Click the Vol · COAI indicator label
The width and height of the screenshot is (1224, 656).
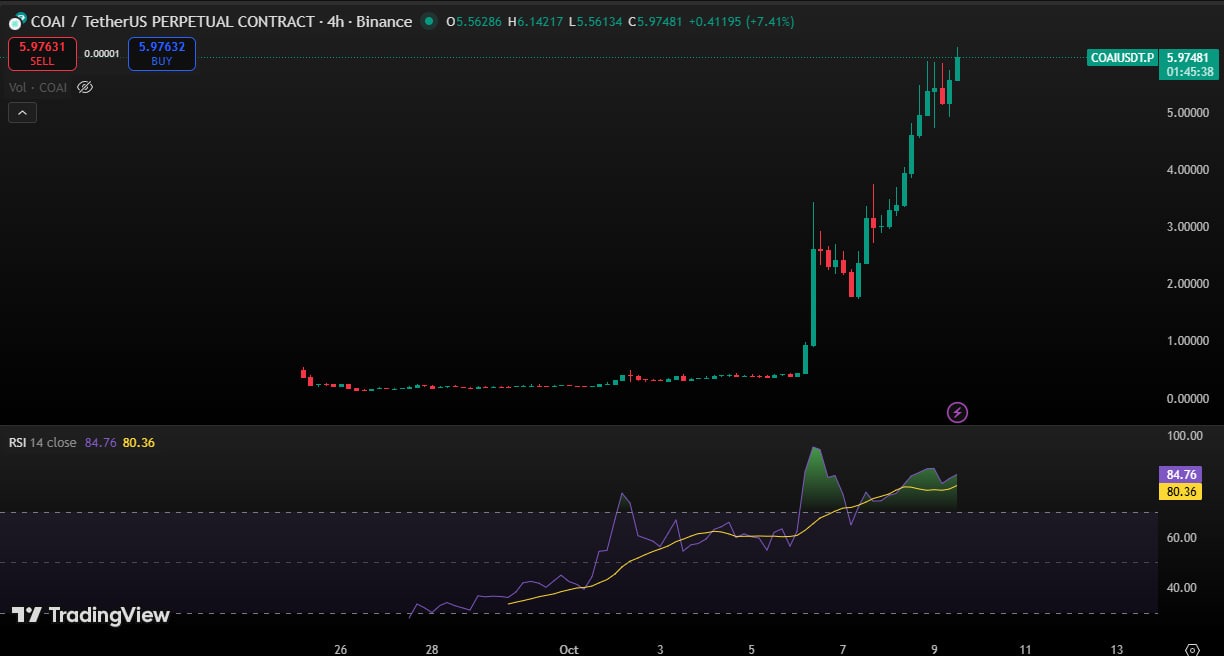[38, 87]
